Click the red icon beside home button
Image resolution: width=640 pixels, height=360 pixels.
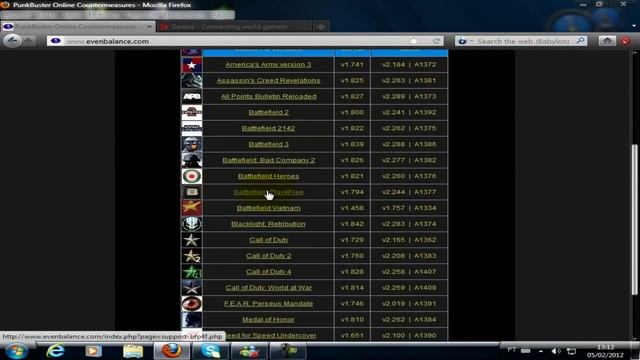(626, 41)
